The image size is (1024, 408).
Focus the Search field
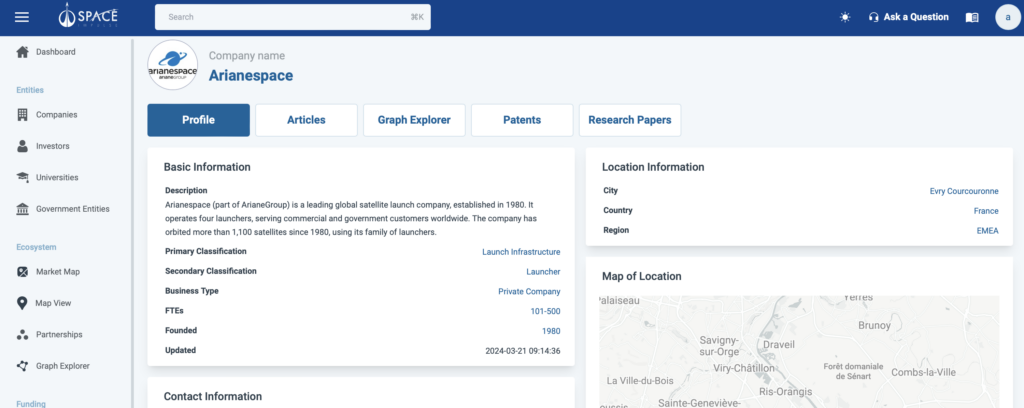pos(293,17)
